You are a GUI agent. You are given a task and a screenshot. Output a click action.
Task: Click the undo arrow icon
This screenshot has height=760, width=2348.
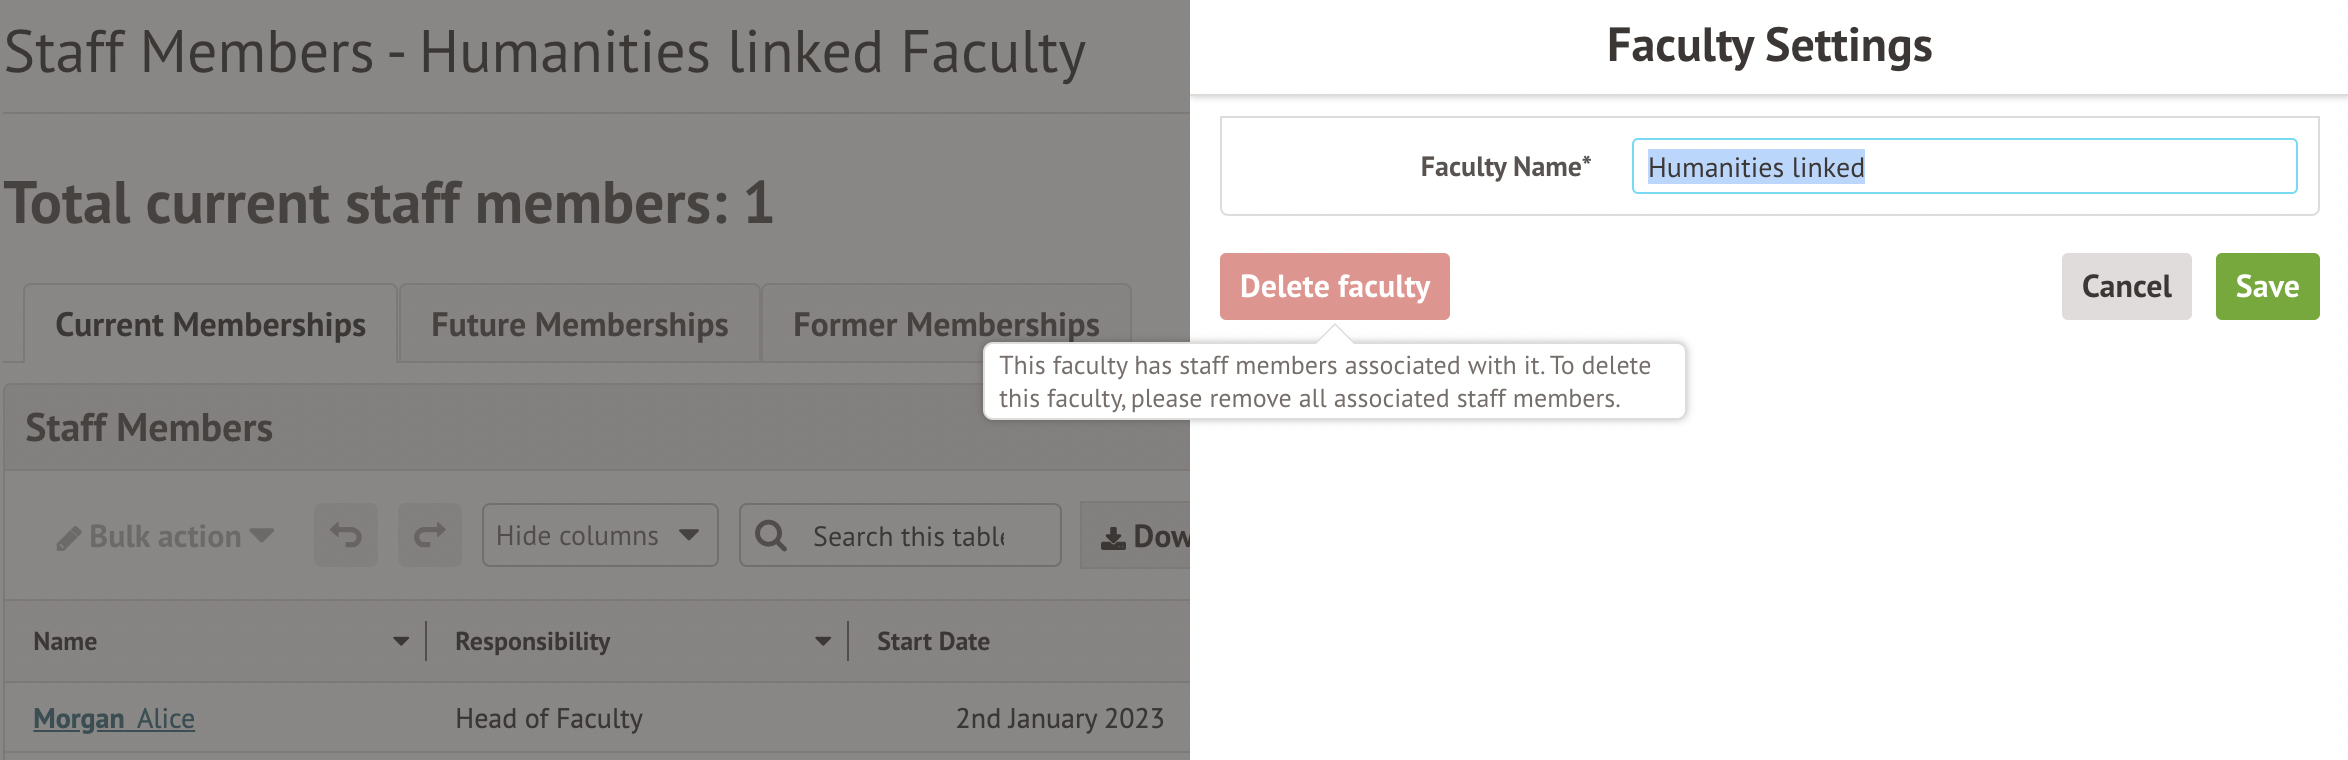346,536
